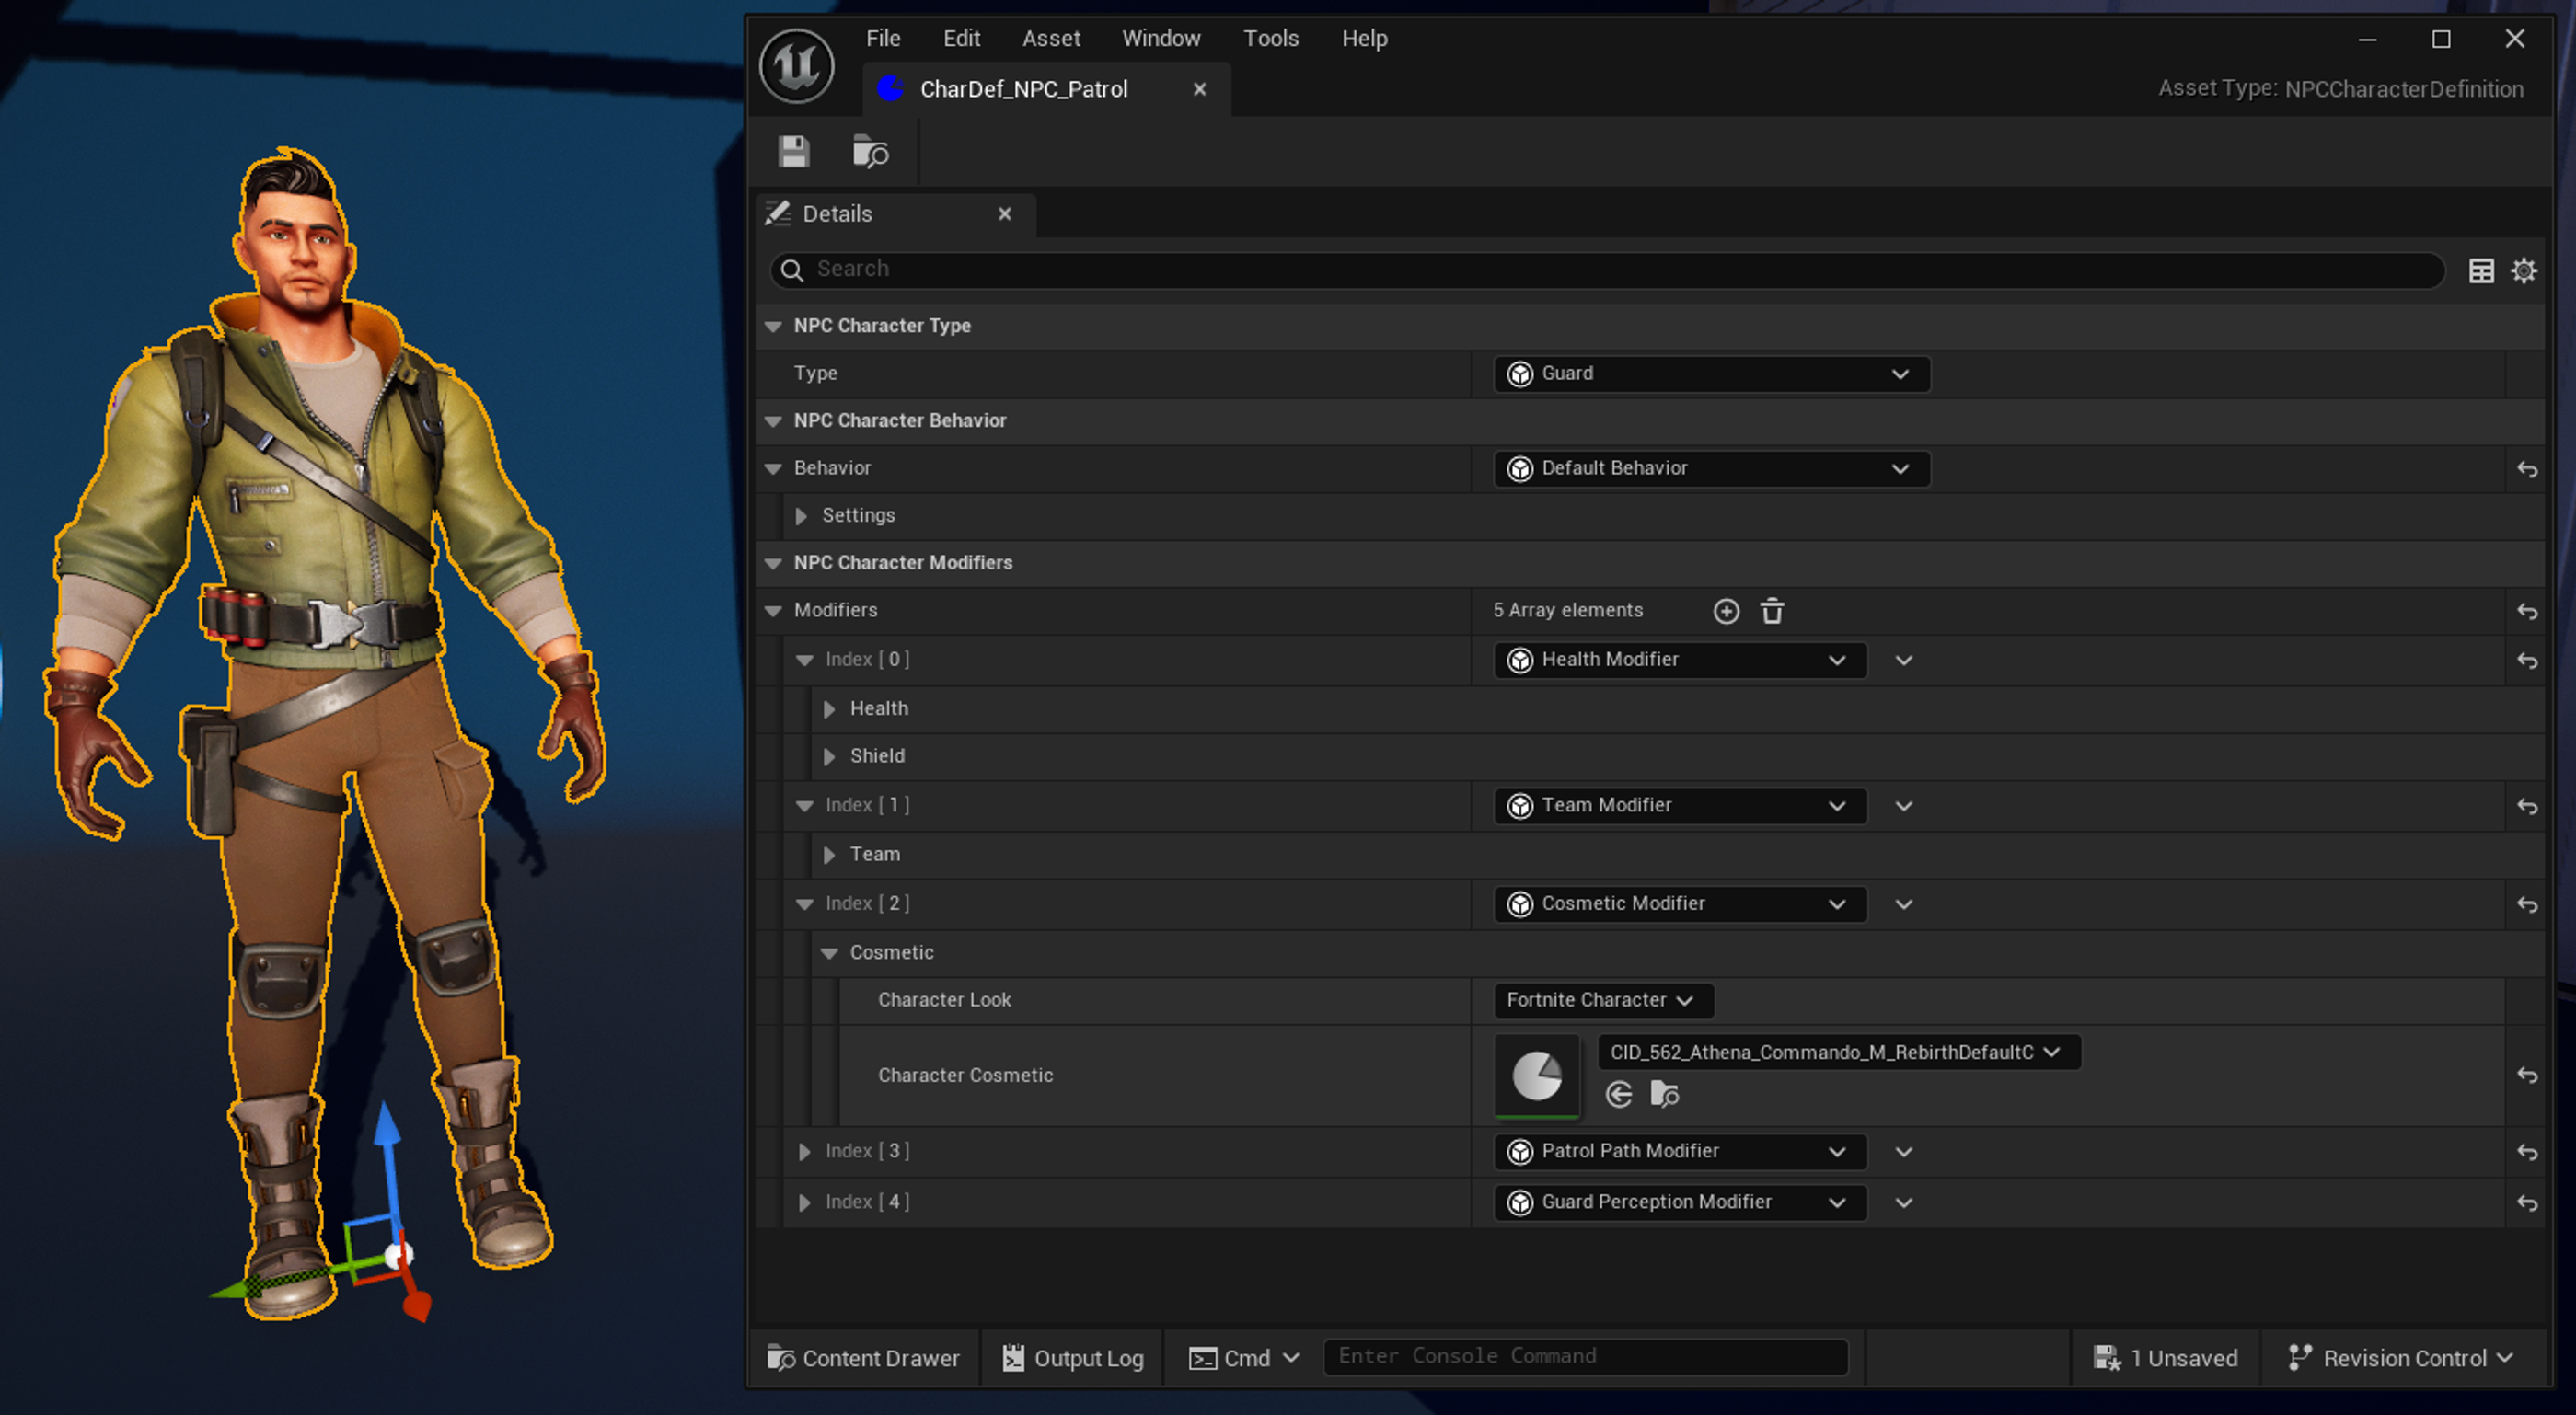Viewport: 2576px width, 1415px height.
Task: Reset Index [ 4 ] to default value
Action: pos(2527,1203)
